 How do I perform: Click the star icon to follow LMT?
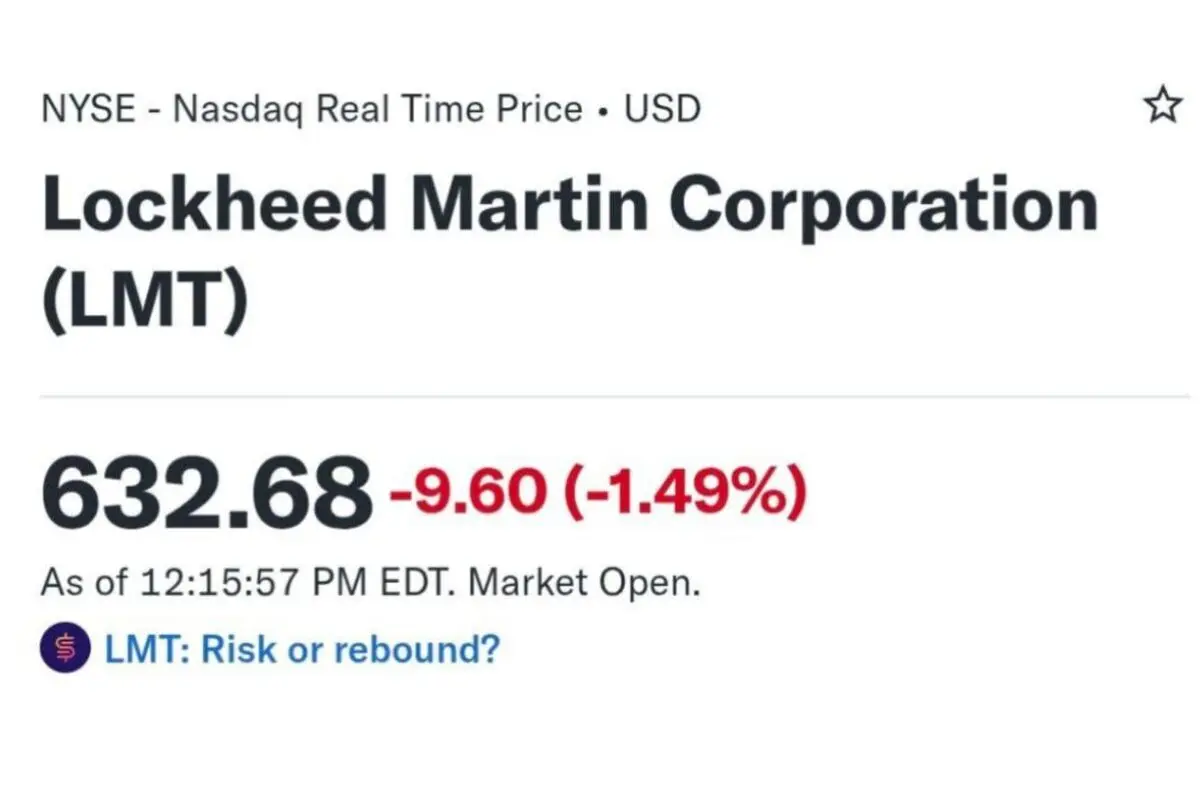(x=1162, y=106)
